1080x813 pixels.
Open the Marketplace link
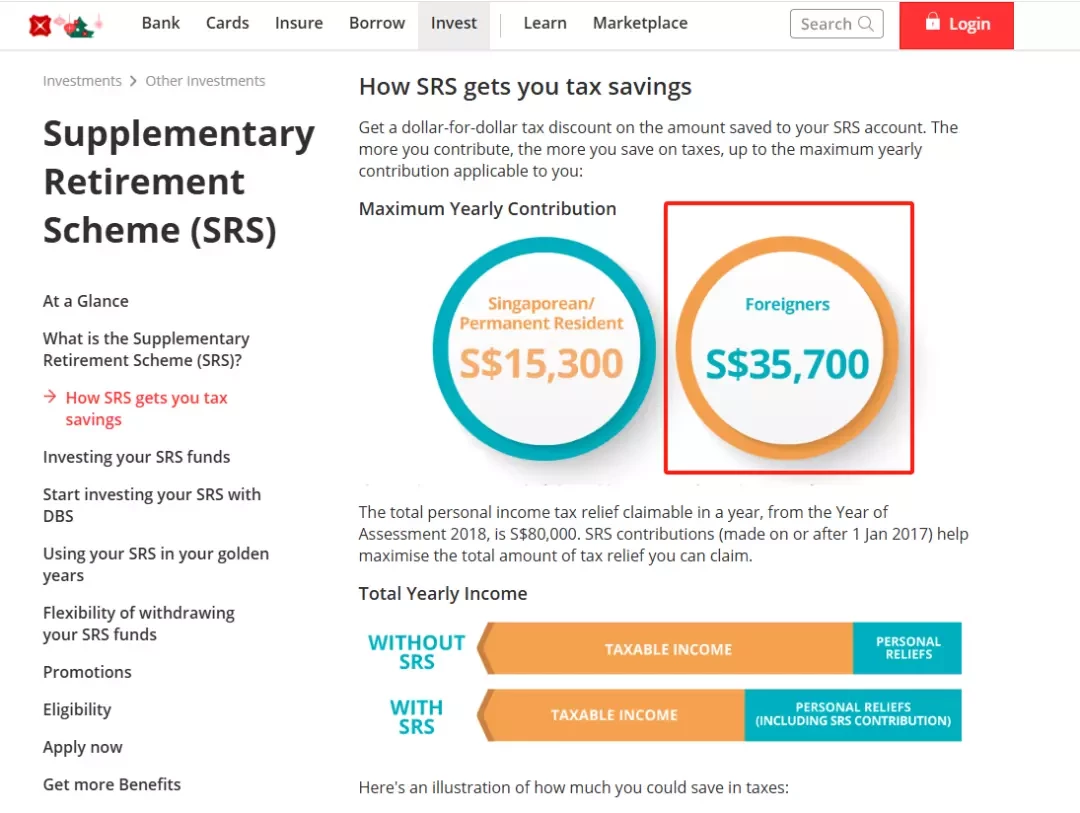640,23
